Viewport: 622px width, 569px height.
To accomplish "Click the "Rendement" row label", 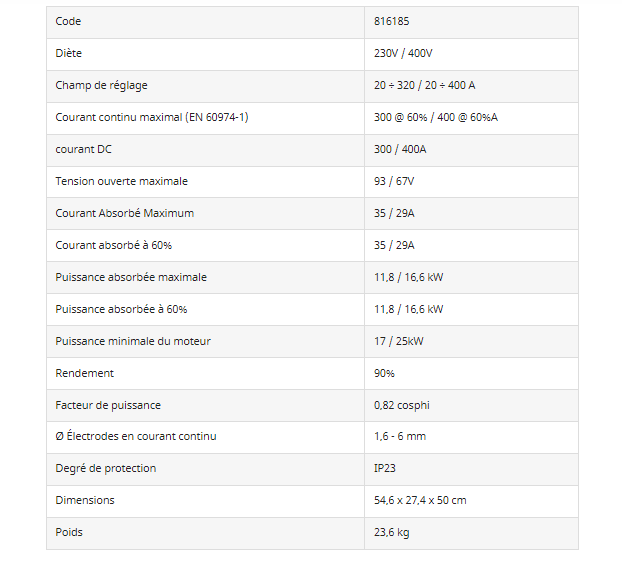I will point(84,373).
